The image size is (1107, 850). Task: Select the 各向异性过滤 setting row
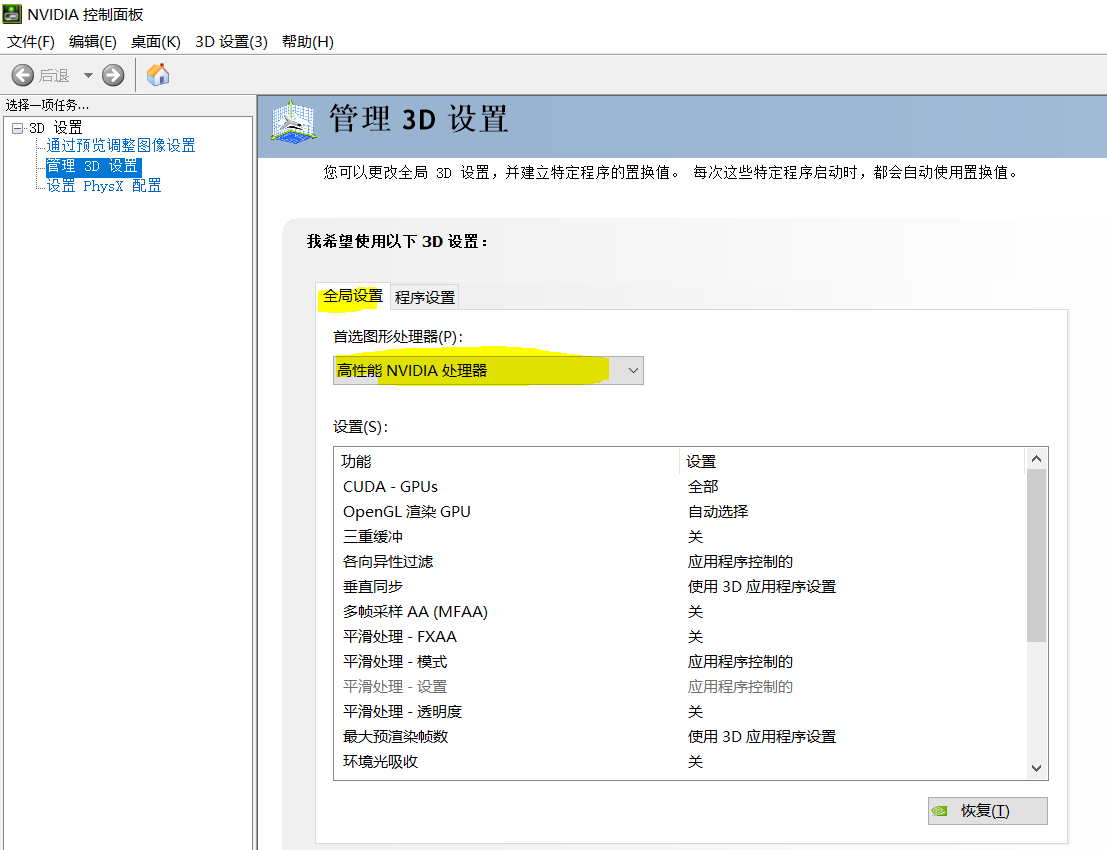[681, 562]
